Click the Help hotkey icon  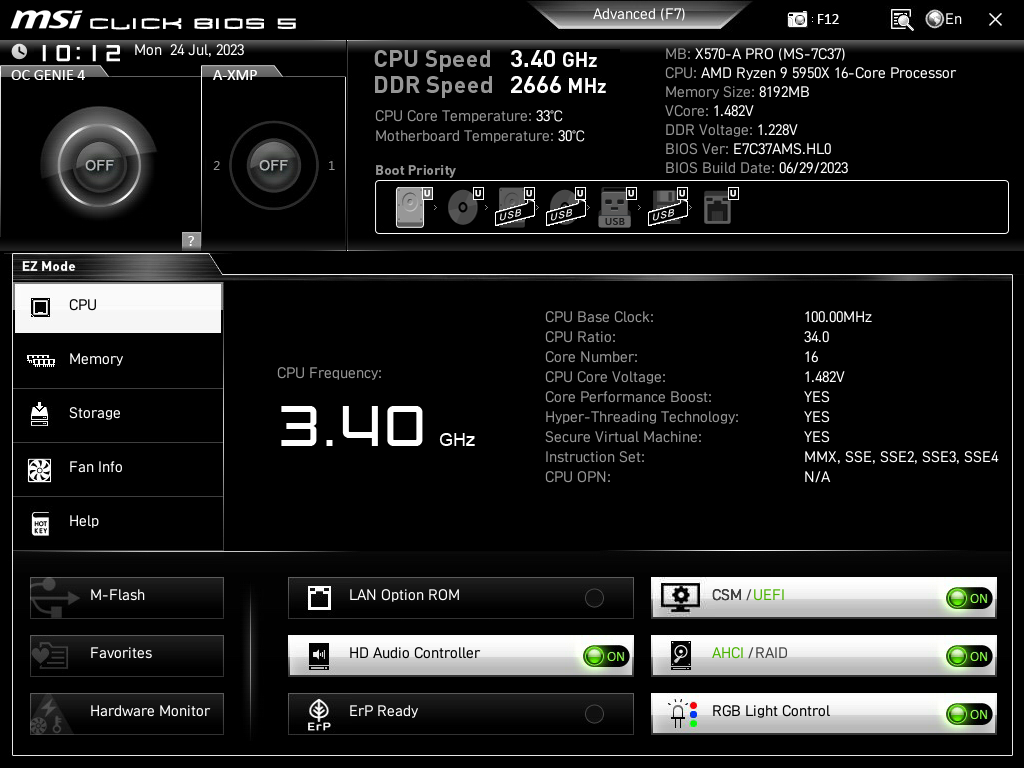pyautogui.click(x=40, y=523)
